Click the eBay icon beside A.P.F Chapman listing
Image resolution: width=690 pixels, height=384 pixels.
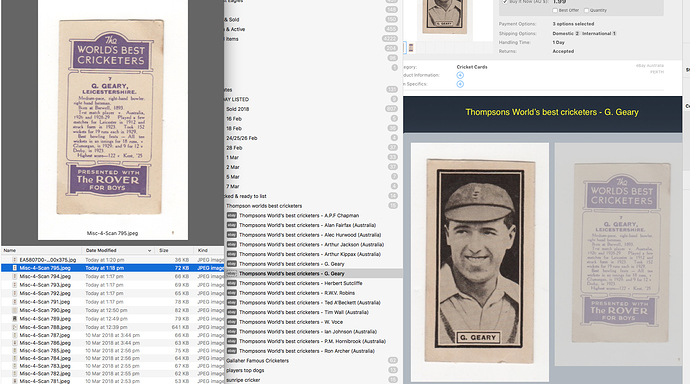pos(231,216)
